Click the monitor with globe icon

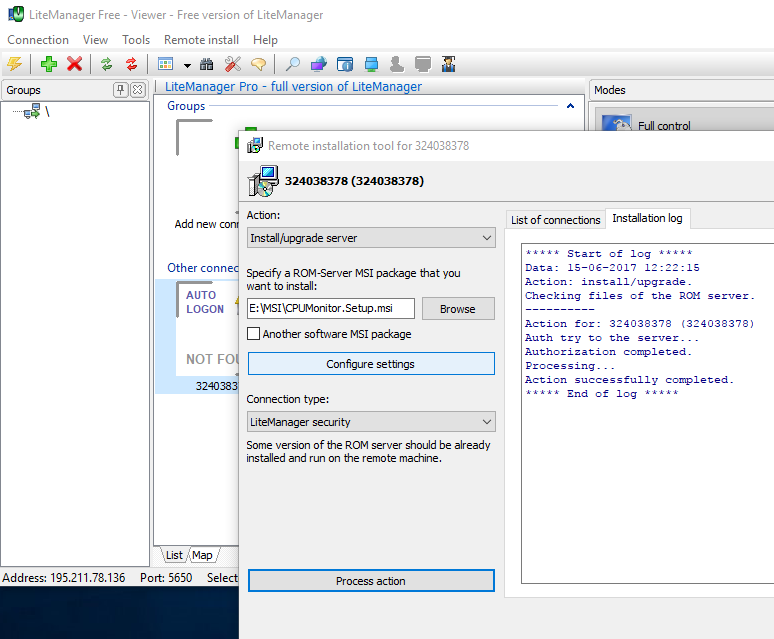[x=319, y=64]
